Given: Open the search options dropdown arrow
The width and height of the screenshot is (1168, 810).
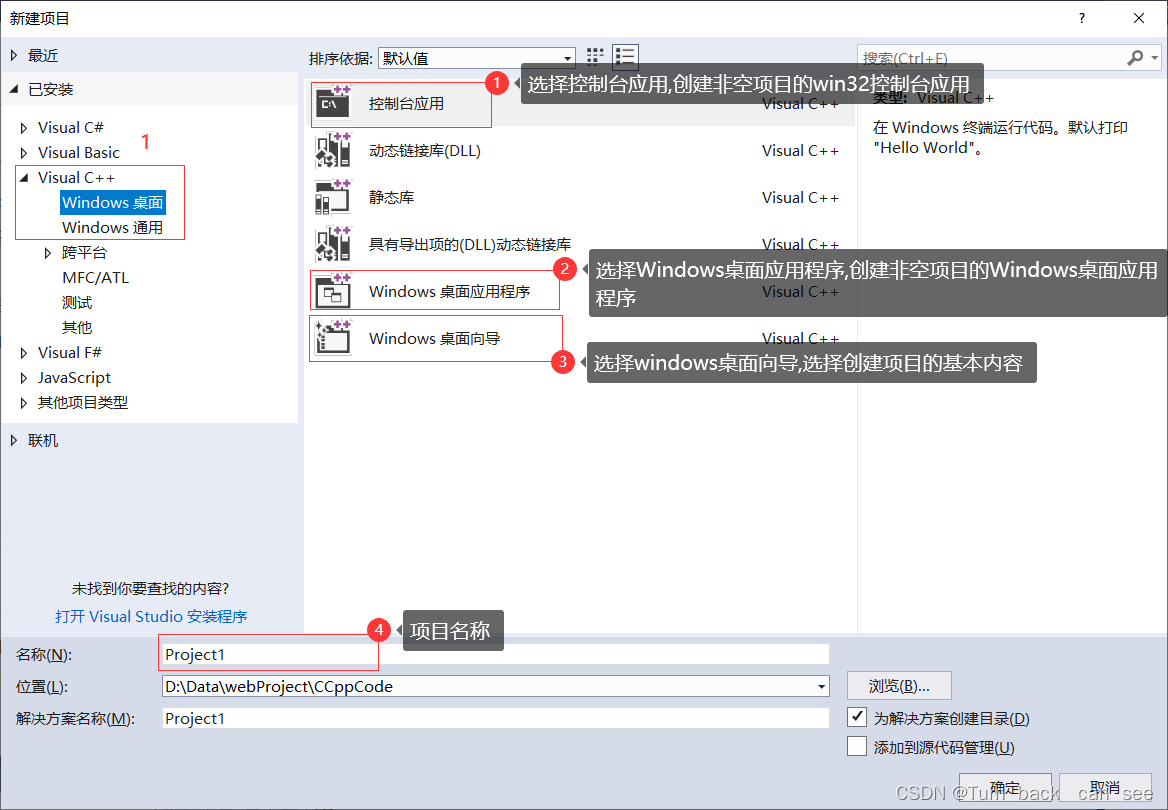Looking at the screenshot, I should (1155, 57).
